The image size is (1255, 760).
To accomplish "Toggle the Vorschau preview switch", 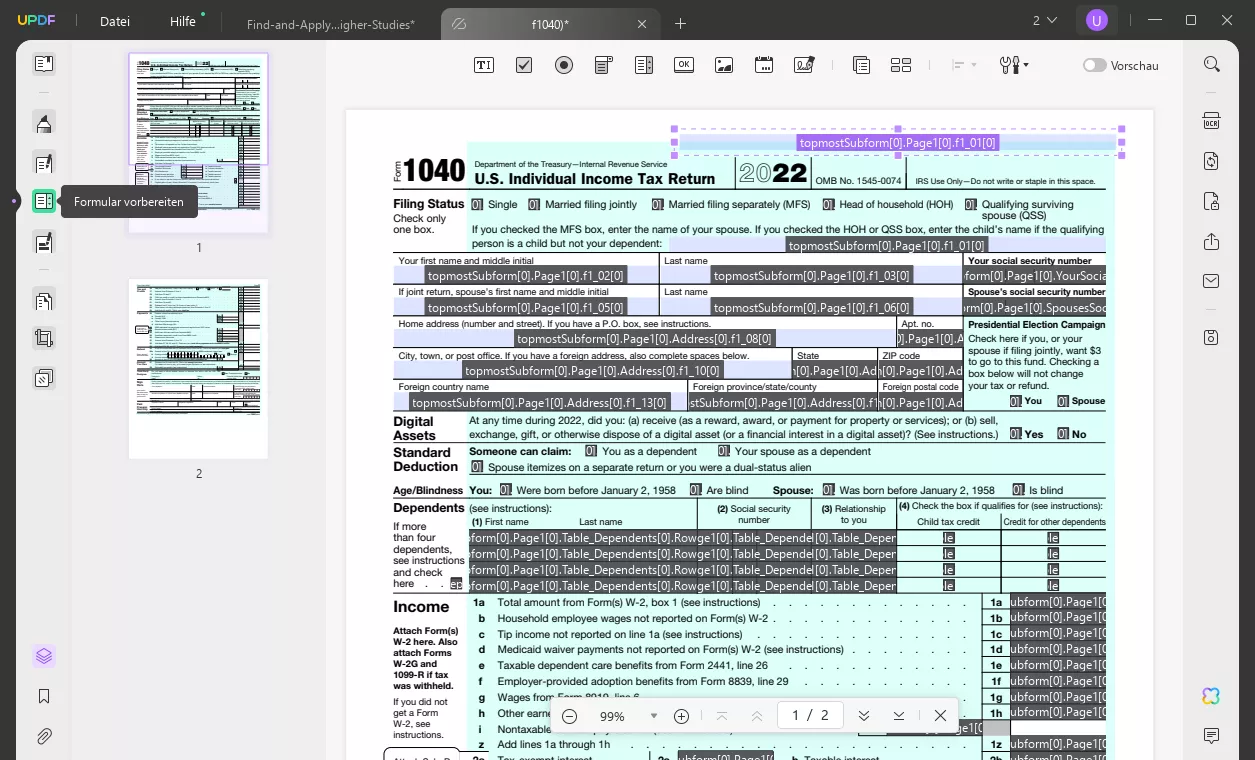I will (1094, 65).
